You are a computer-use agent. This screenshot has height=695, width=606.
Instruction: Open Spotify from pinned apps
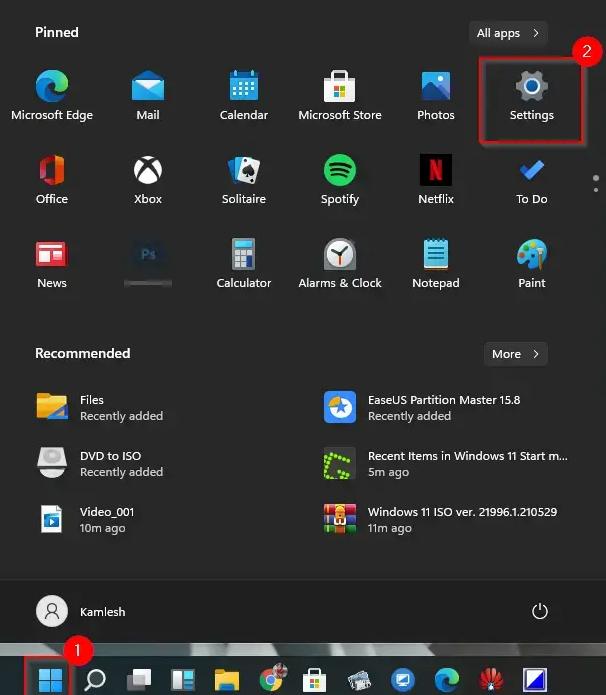(340, 179)
